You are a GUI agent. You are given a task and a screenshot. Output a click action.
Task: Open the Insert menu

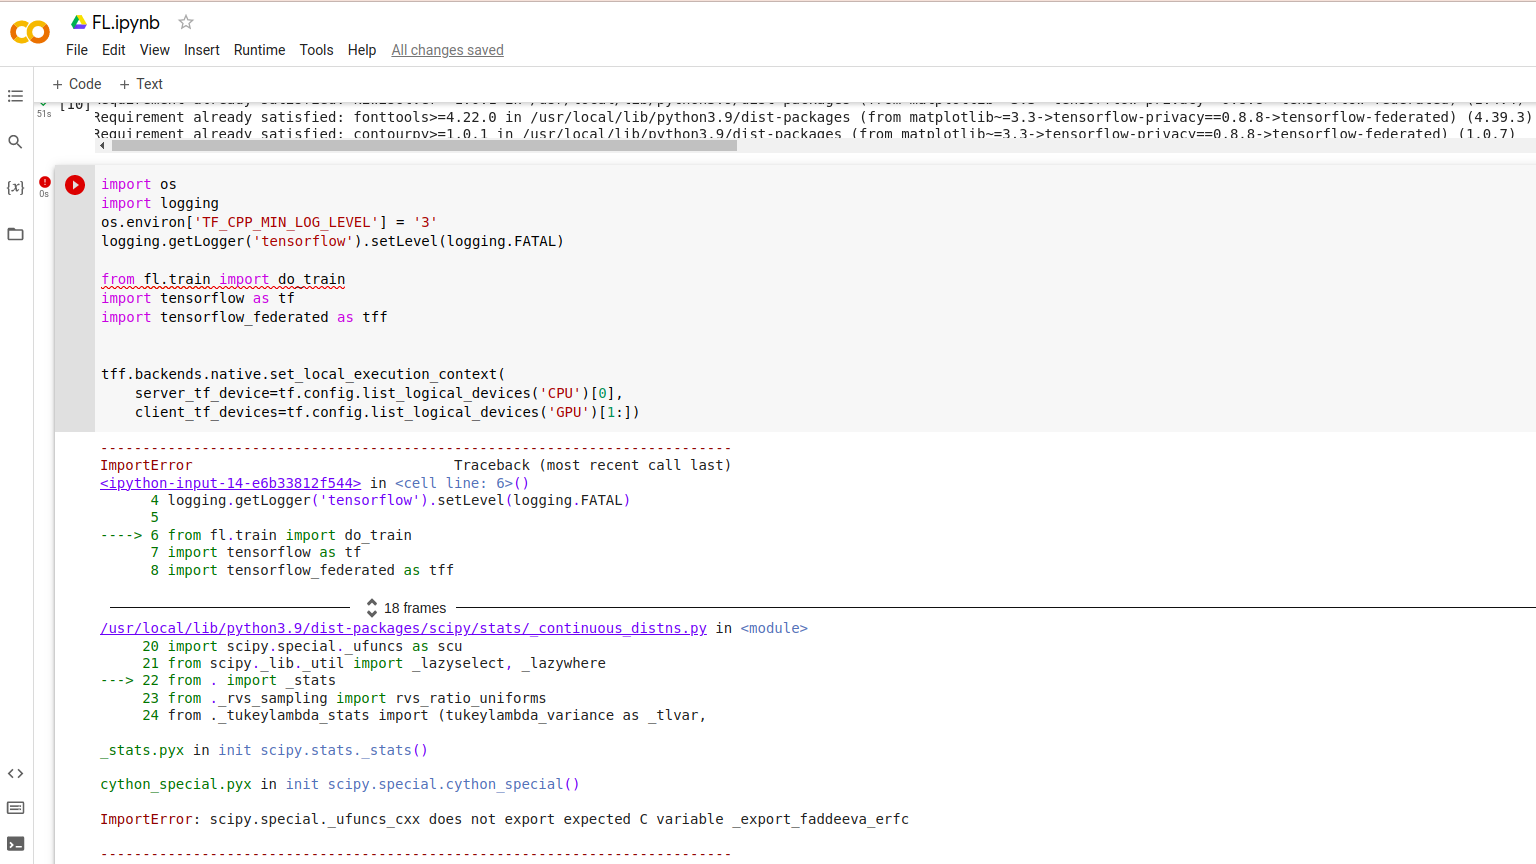pyautogui.click(x=202, y=49)
